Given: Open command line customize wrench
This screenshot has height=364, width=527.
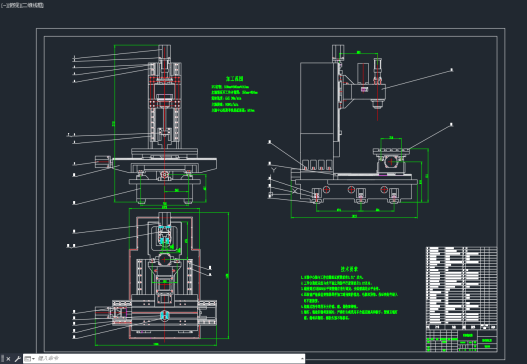Looking at the screenshot, I should [17, 359].
